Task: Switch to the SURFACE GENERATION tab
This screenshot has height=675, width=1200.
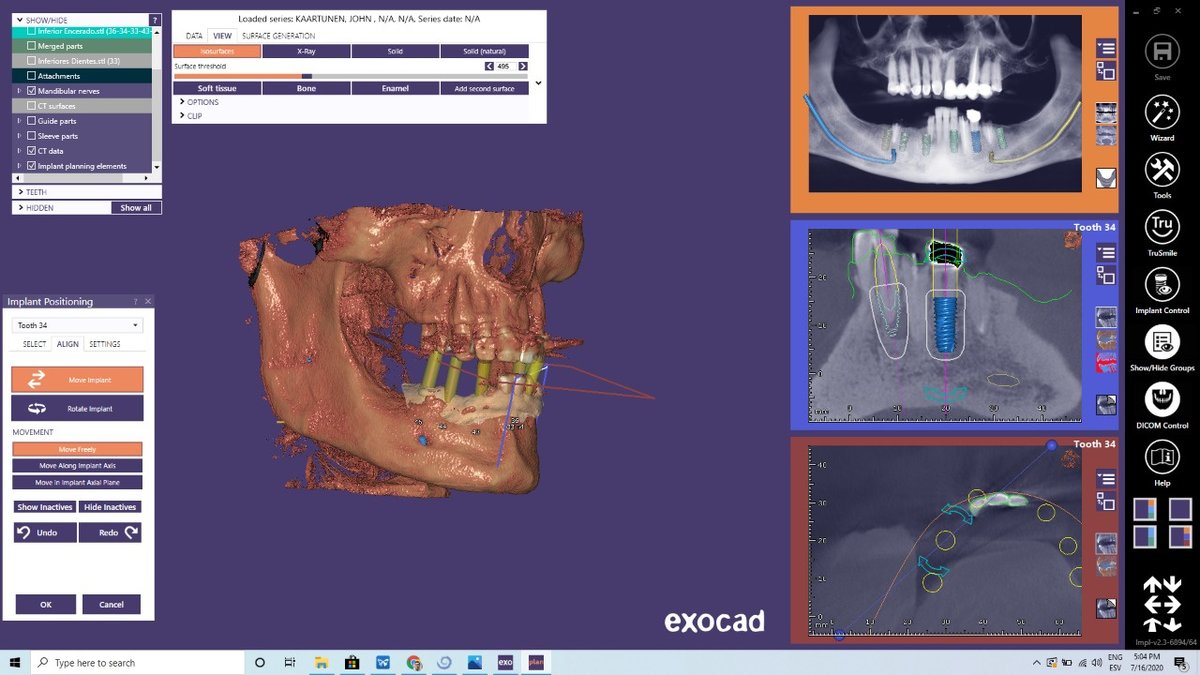Action: pyautogui.click(x=278, y=36)
